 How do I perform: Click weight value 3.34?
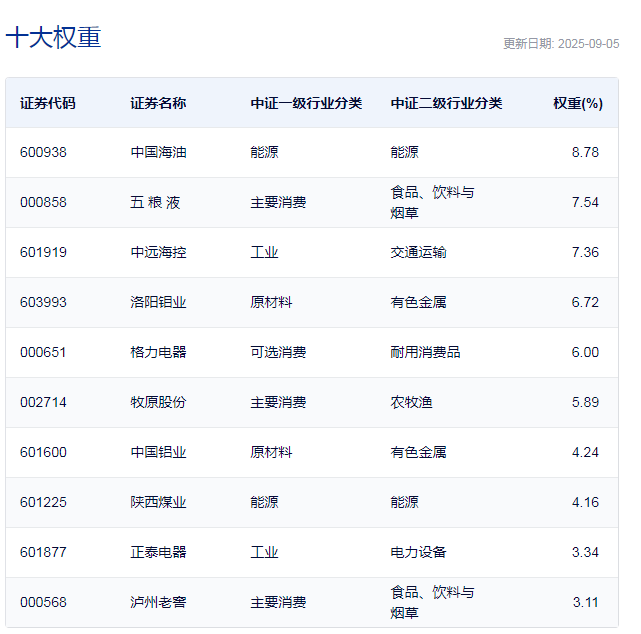coord(585,552)
